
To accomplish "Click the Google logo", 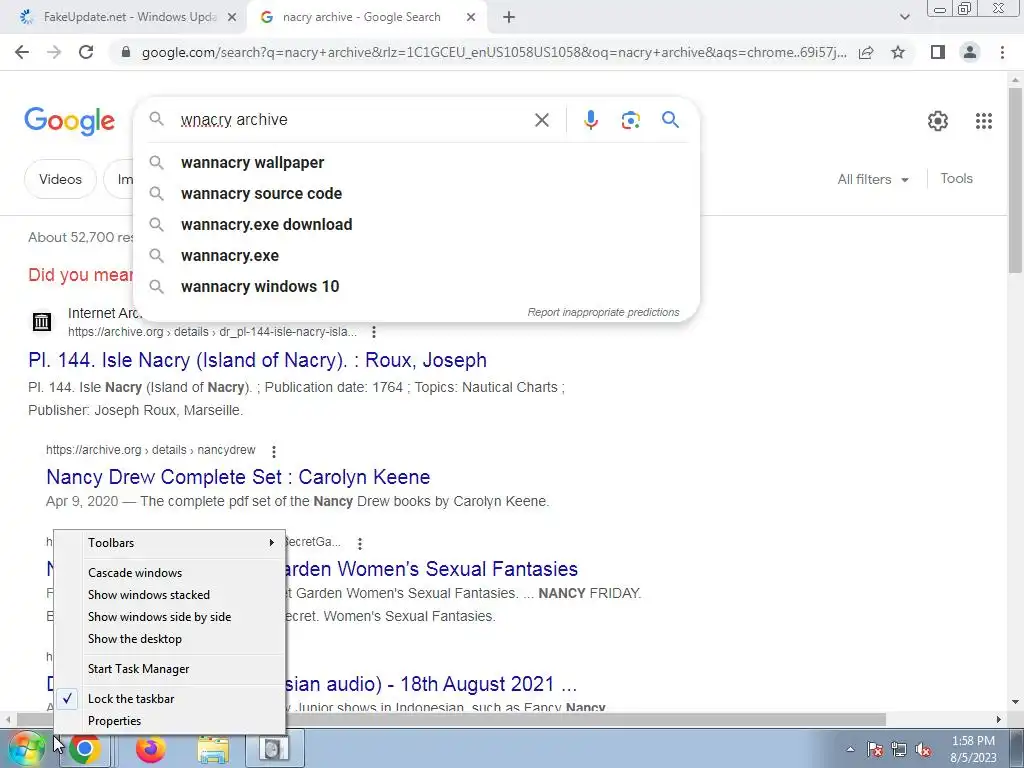I will point(70,121).
